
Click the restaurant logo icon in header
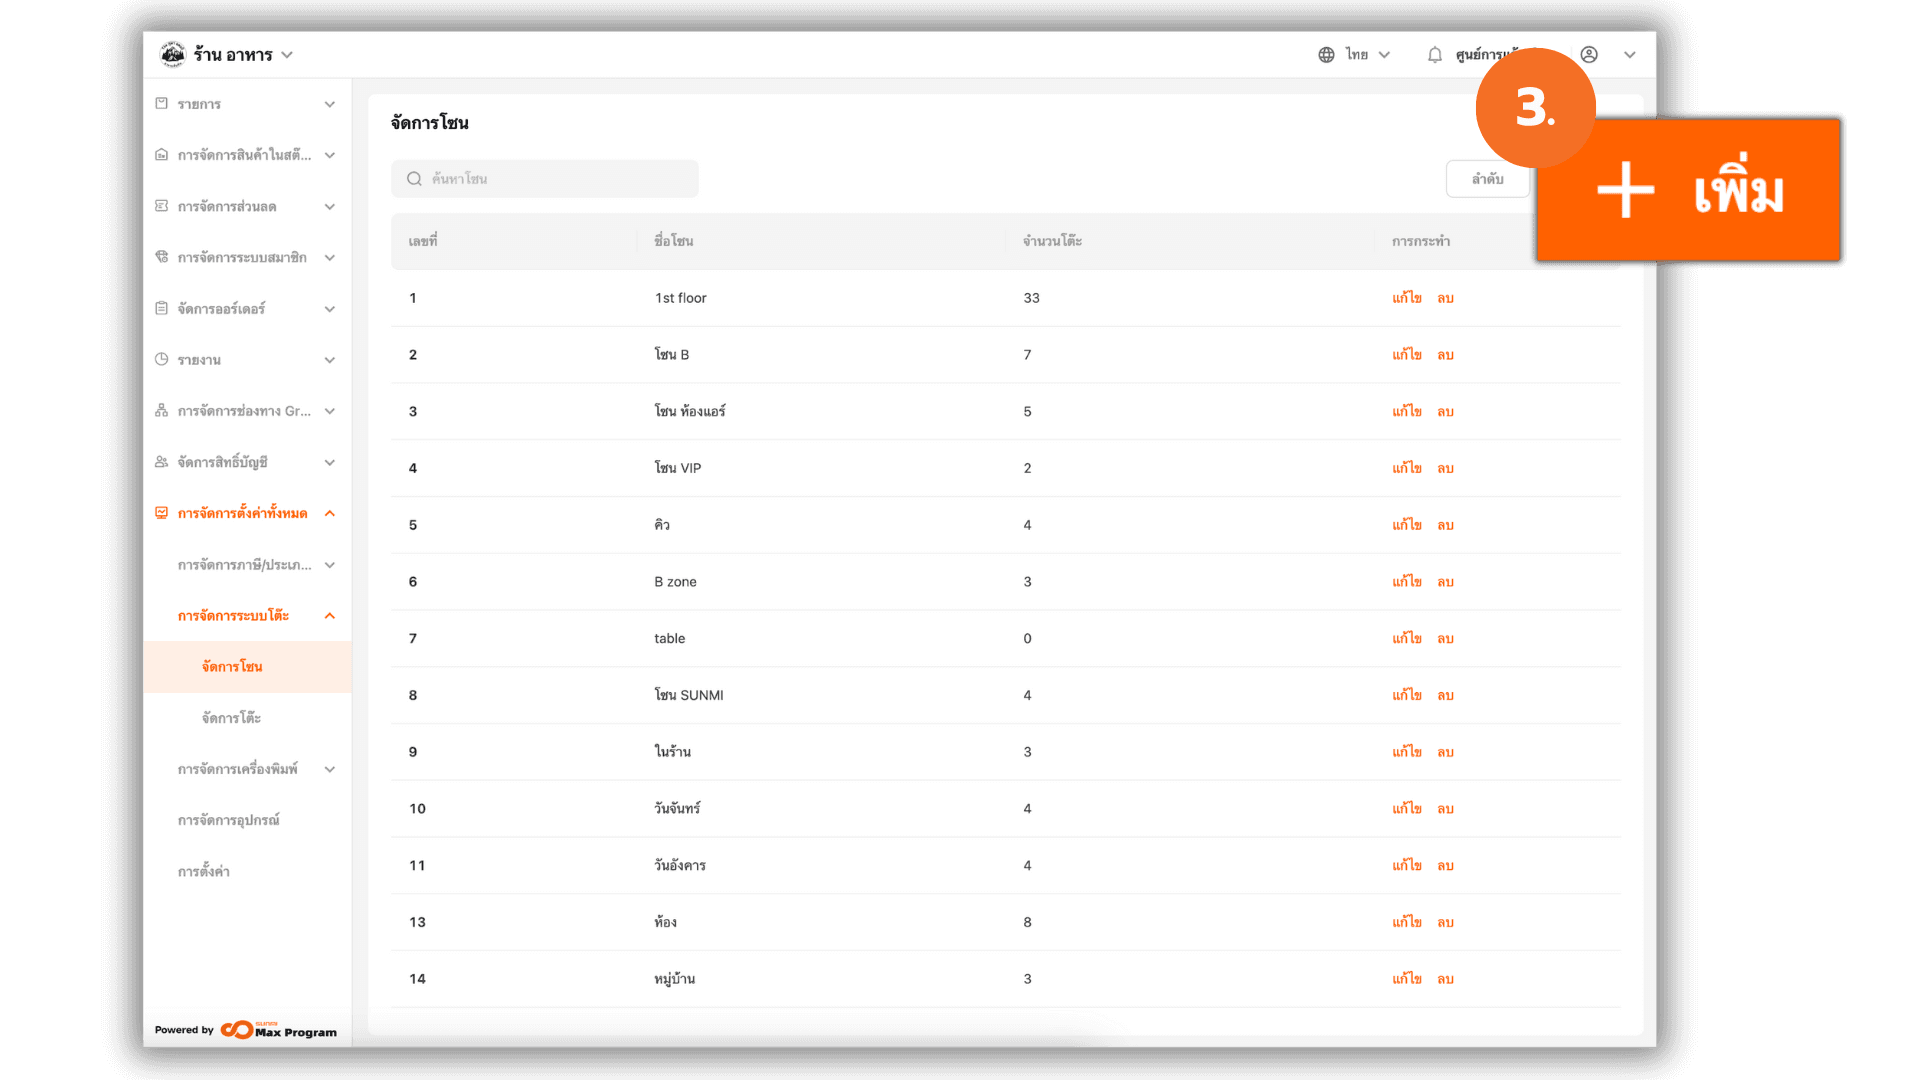[173, 54]
